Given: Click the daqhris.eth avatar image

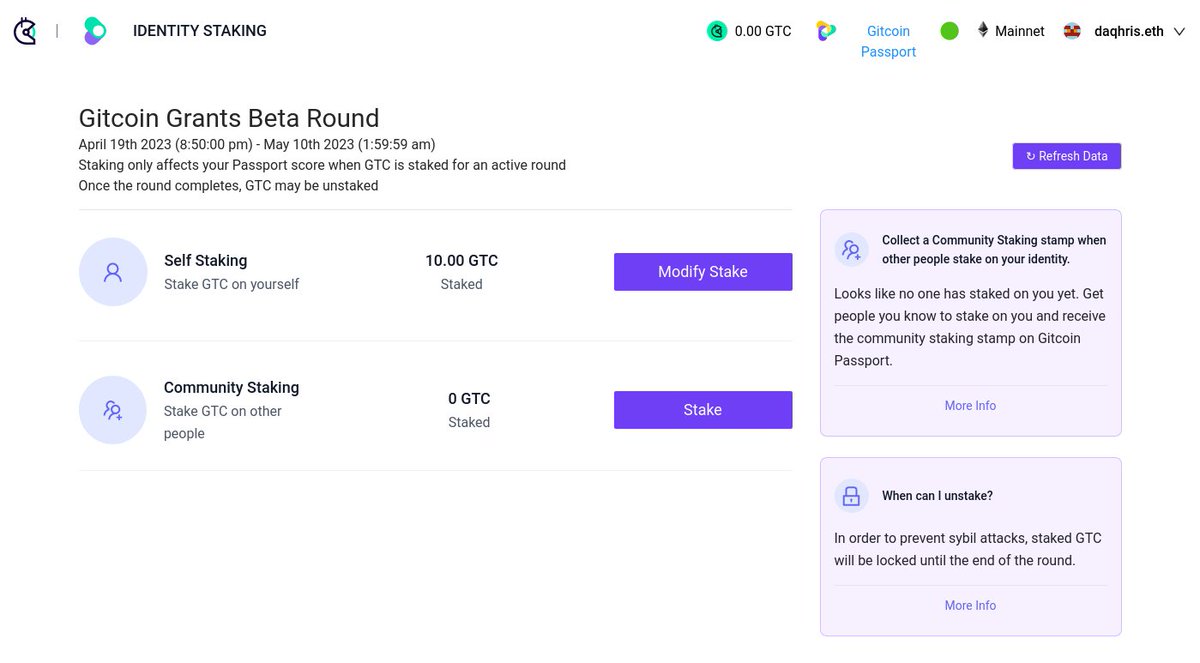Looking at the screenshot, I should point(1072,31).
